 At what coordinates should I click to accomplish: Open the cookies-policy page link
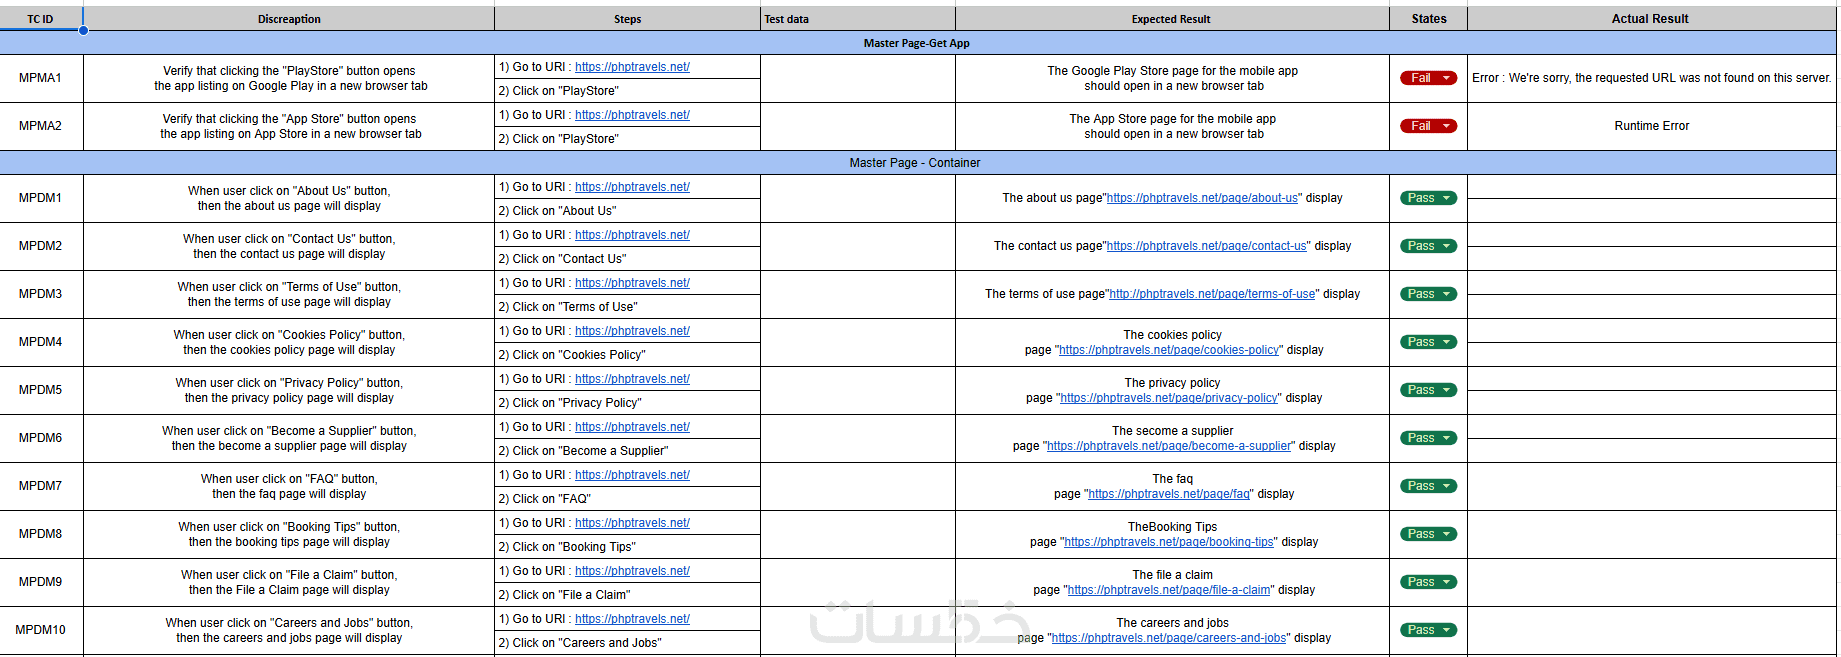(x=1169, y=350)
